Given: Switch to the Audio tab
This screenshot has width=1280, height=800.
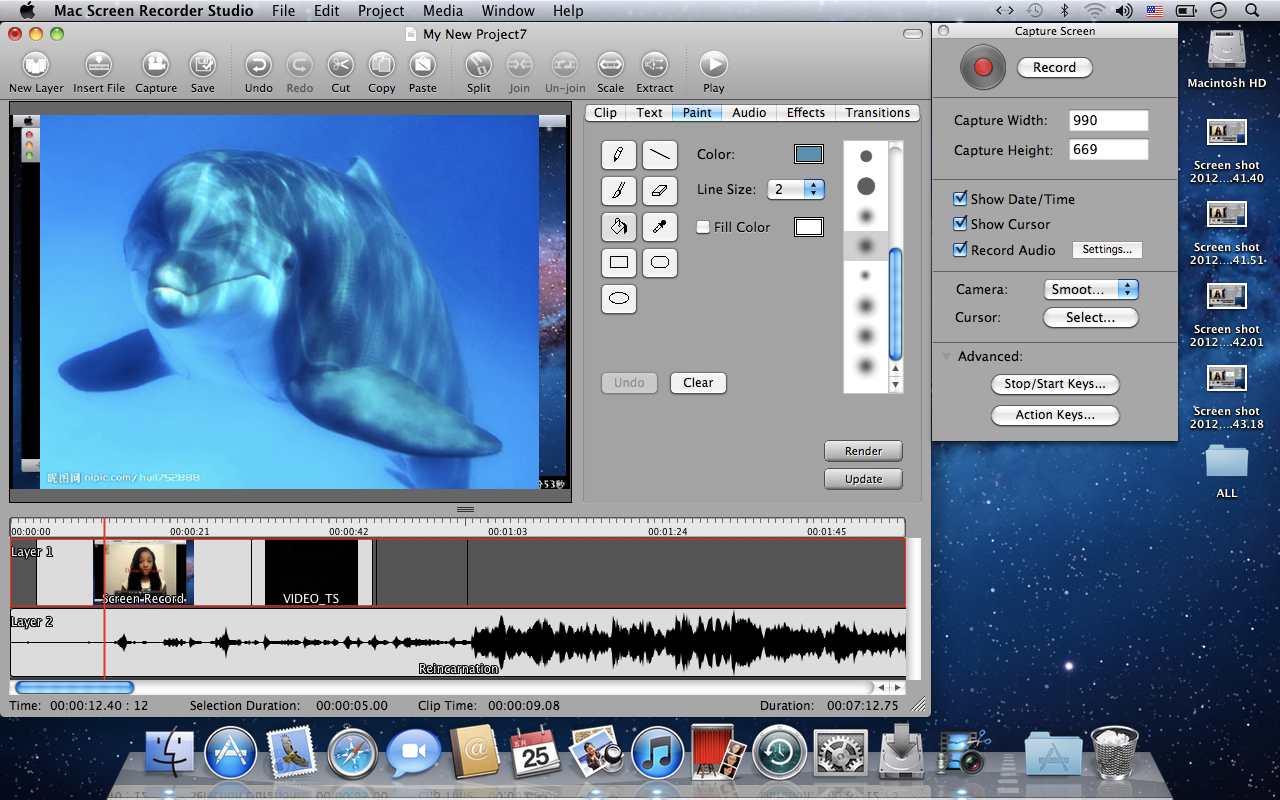Looking at the screenshot, I should click(x=749, y=113).
